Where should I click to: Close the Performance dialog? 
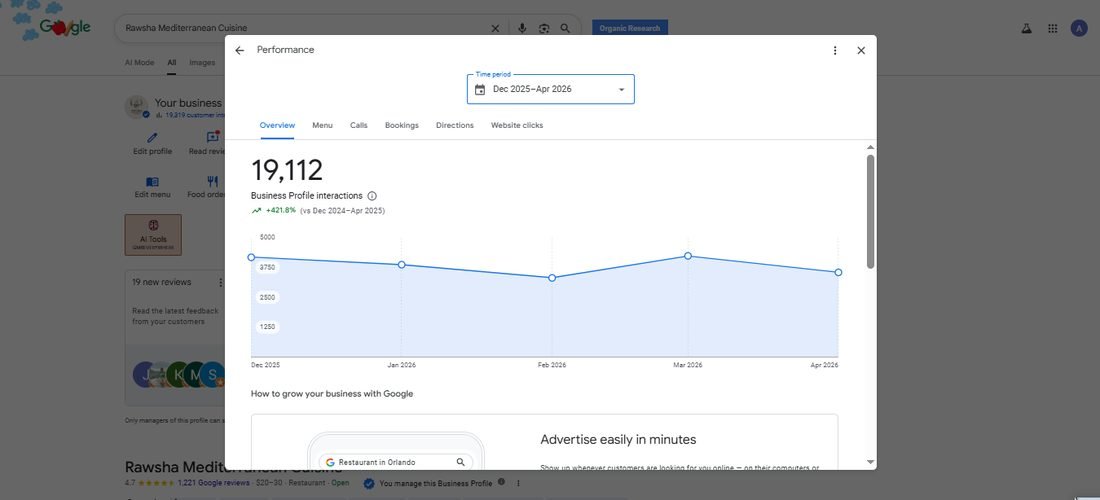pos(861,50)
